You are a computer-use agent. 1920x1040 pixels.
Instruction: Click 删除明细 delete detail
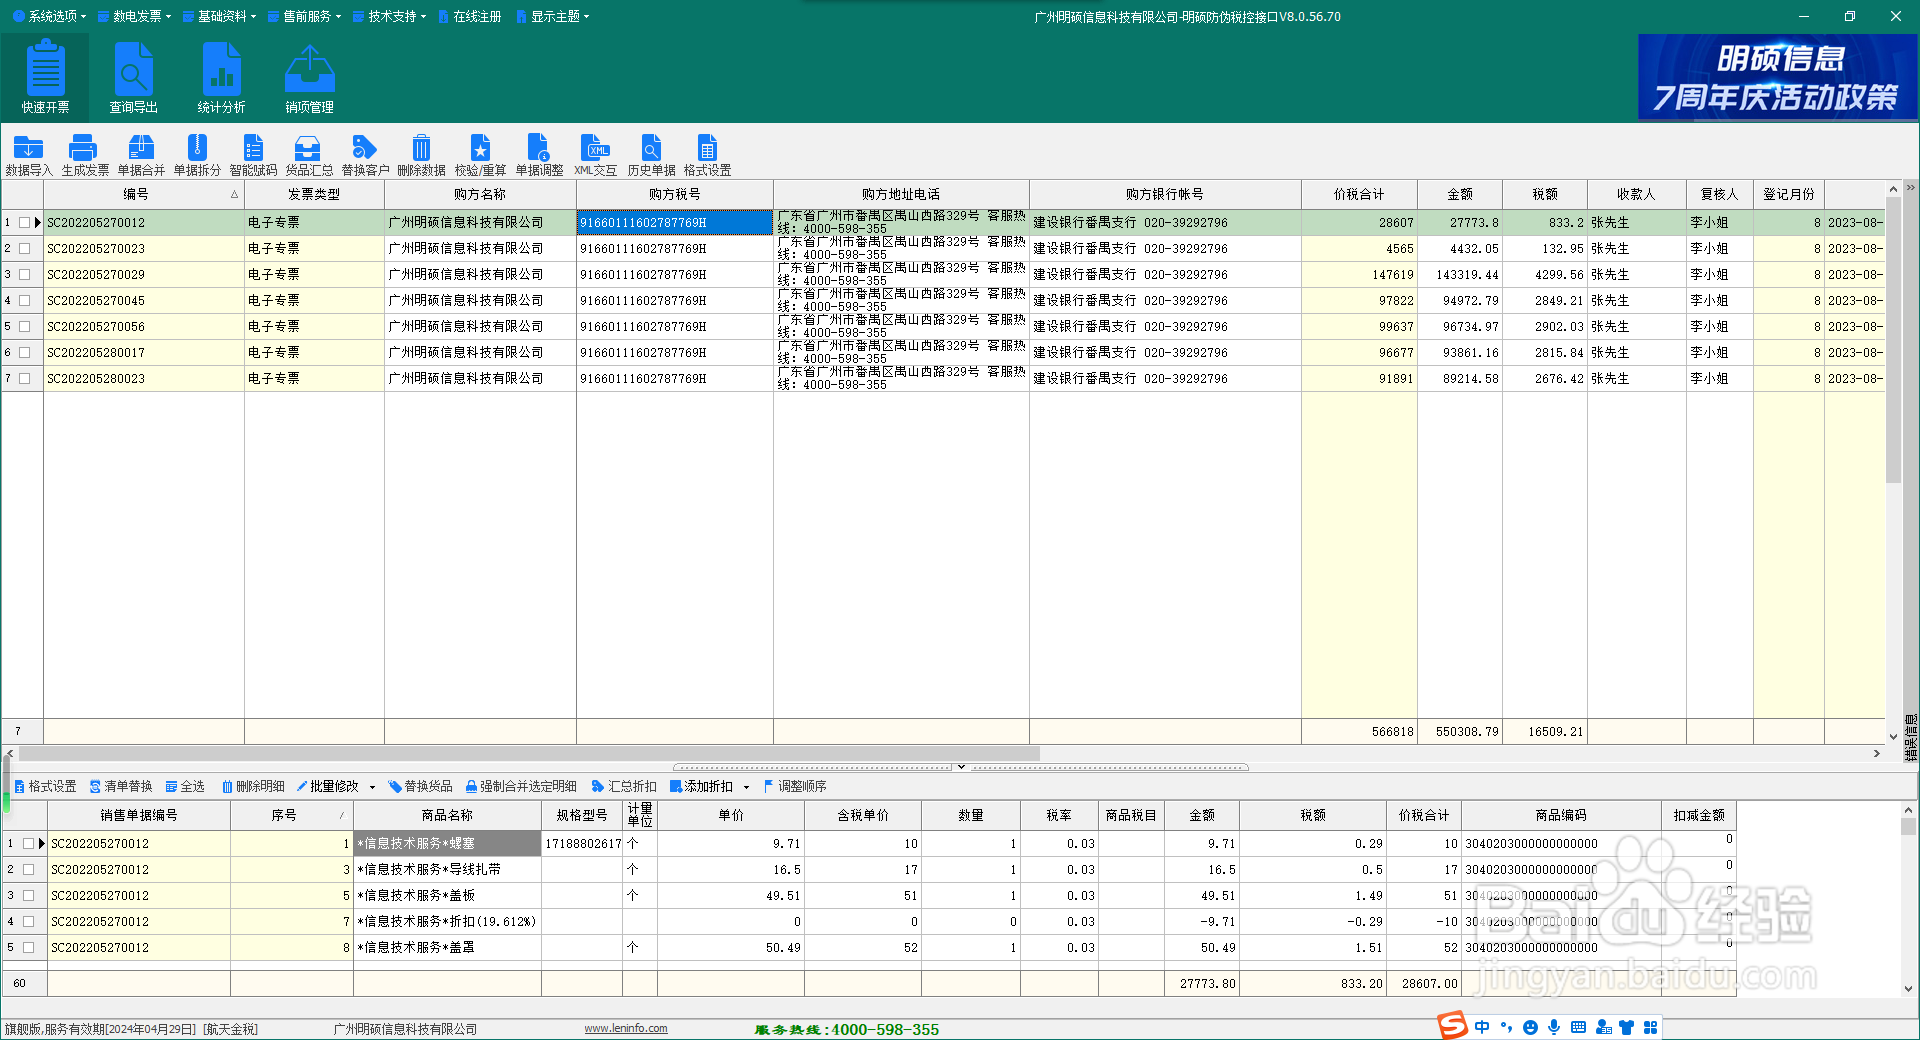click(x=253, y=787)
